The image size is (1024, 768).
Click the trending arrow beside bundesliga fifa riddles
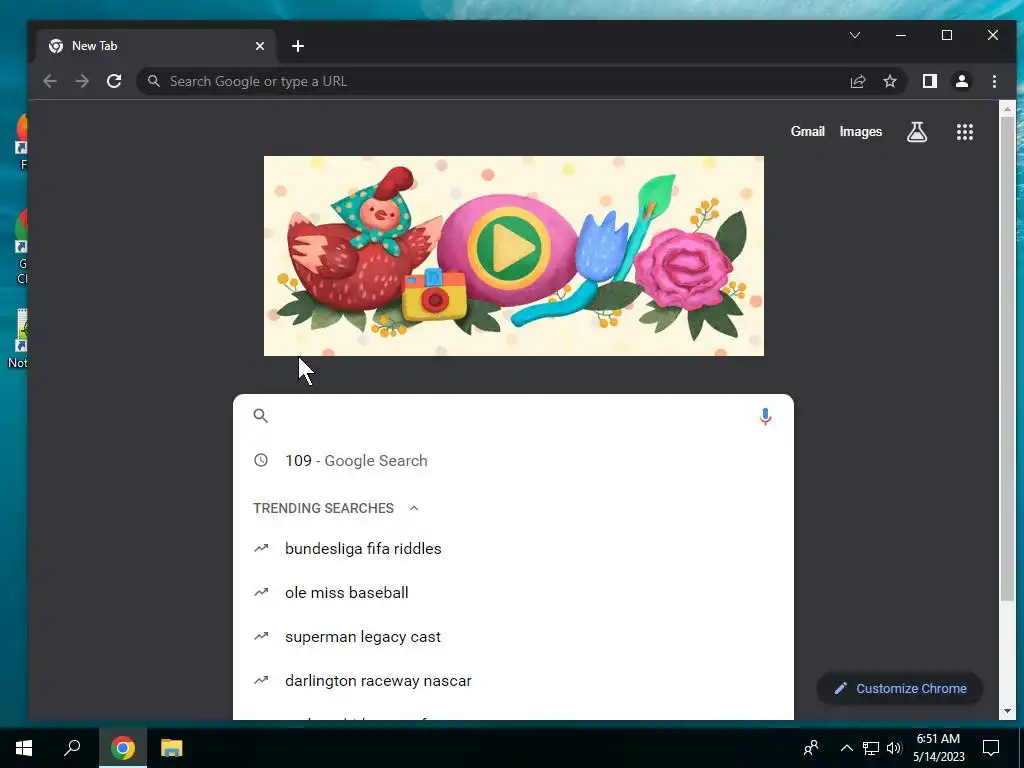point(261,549)
